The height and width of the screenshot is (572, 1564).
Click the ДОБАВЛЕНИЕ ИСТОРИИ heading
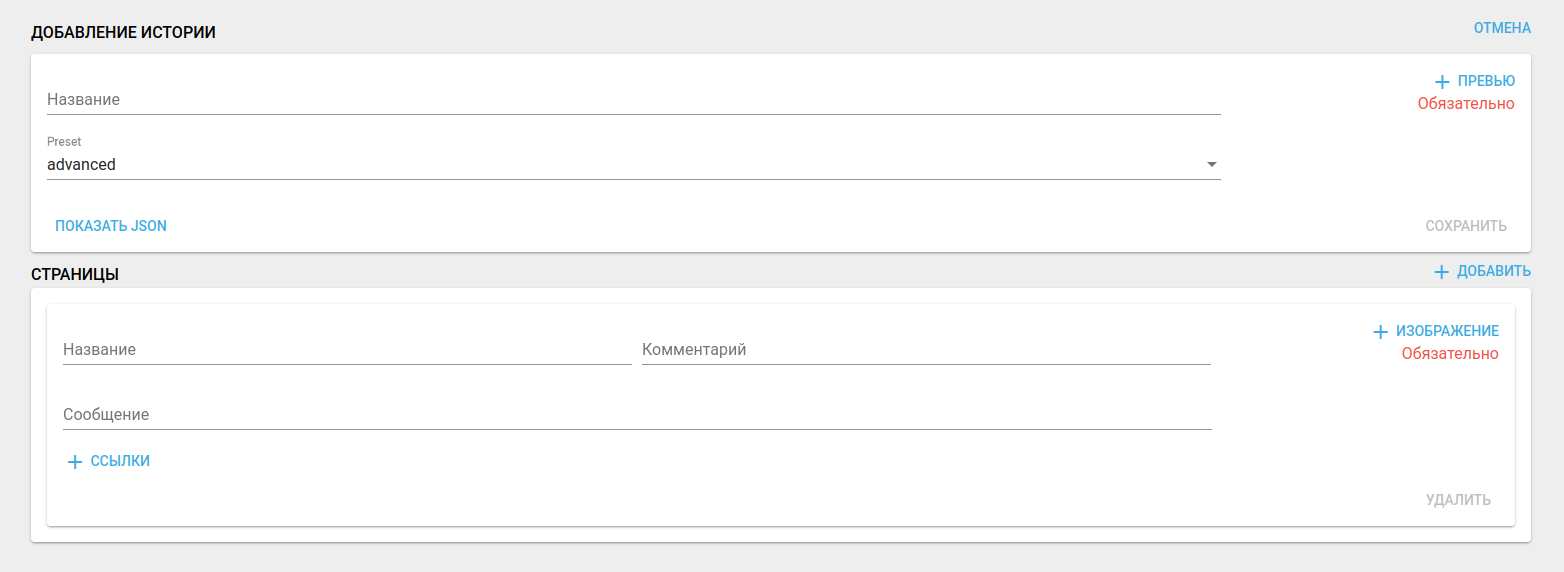click(x=123, y=32)
